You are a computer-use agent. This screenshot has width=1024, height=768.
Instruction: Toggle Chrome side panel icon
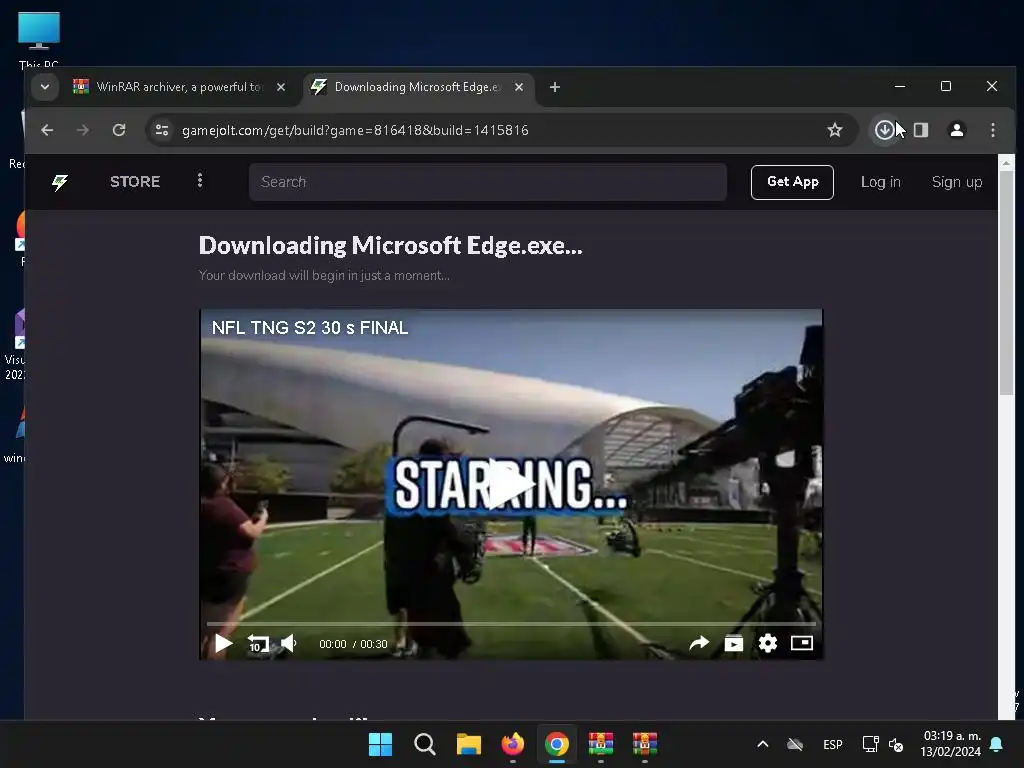(921, 130)
